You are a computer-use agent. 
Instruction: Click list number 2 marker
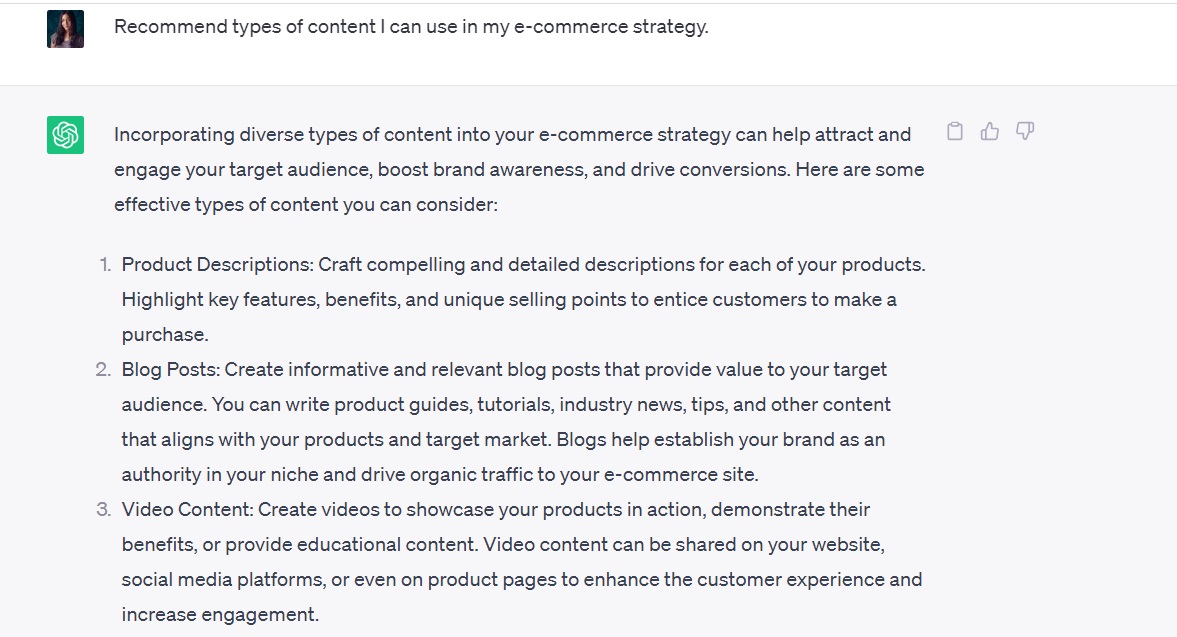click(x=103, y=370)
